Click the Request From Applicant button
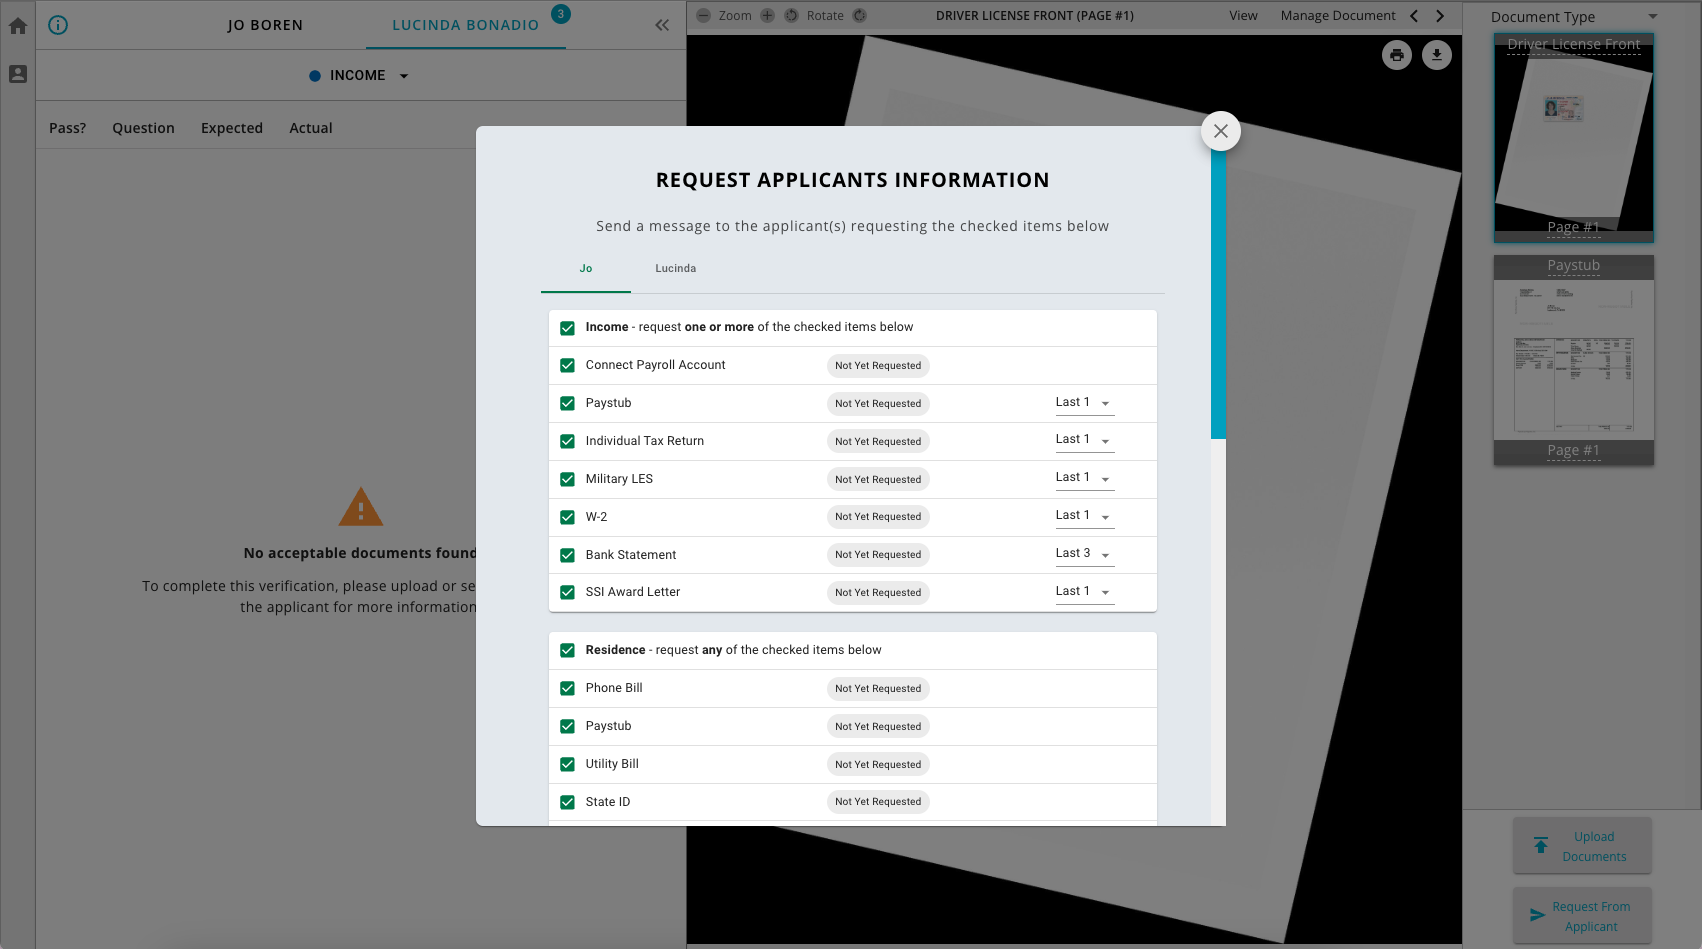Image resolution: width=1702 pixels, height=949 pixels. tap(1583, 915)
